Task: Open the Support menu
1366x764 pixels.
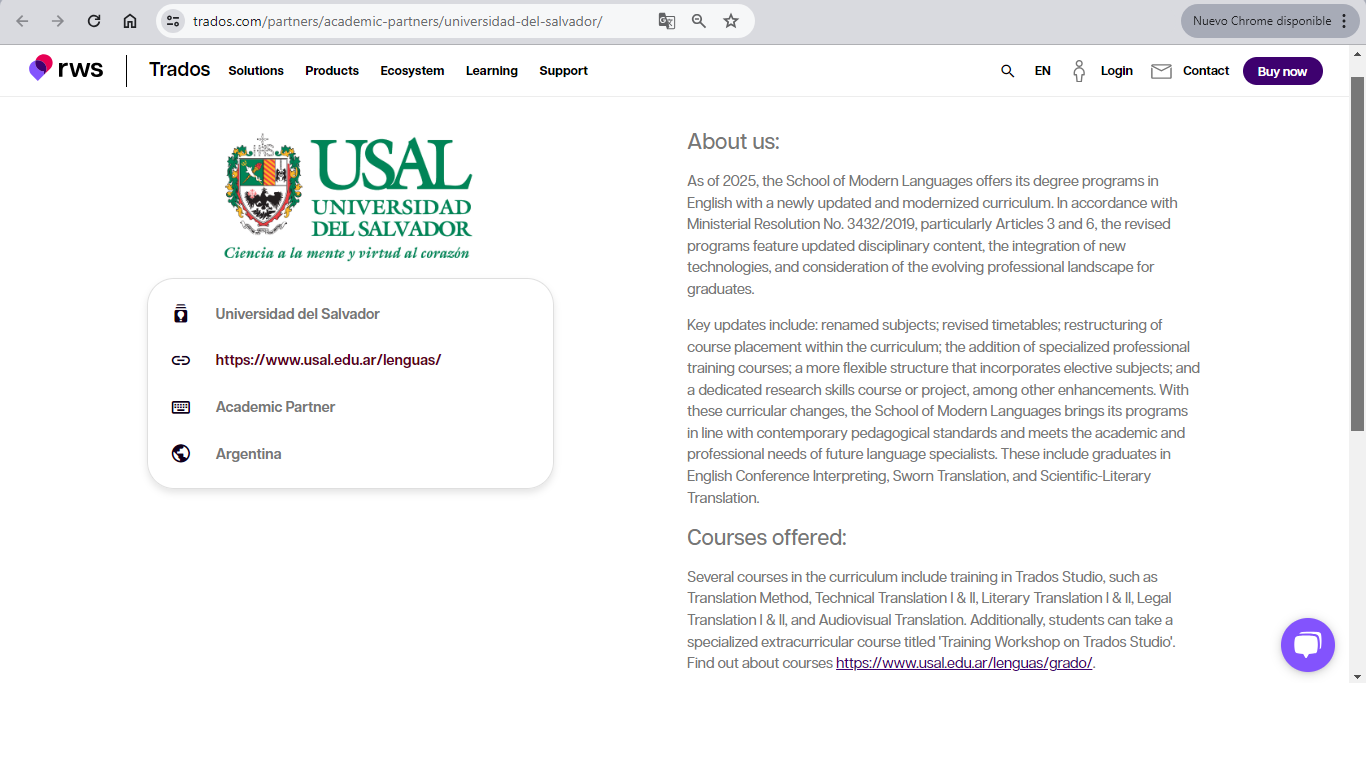Action: point(563,71)
